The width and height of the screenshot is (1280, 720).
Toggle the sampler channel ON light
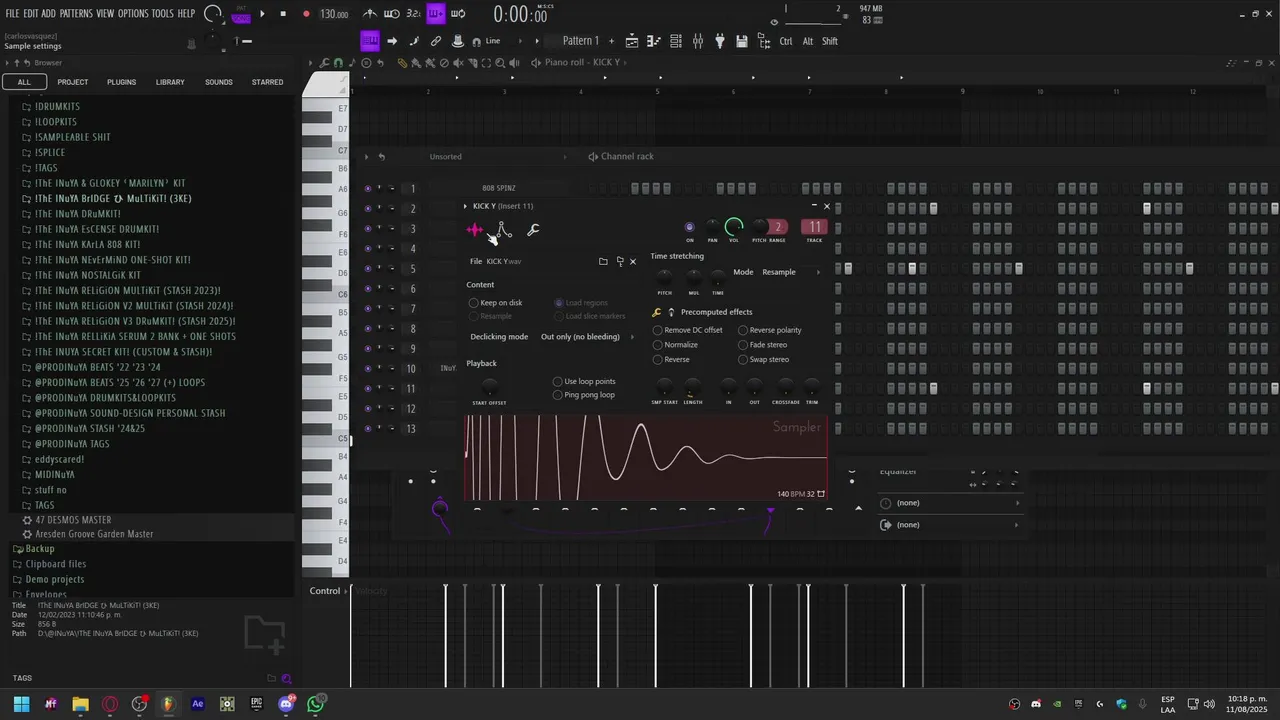pyautogui.click(x=689, y=227)
